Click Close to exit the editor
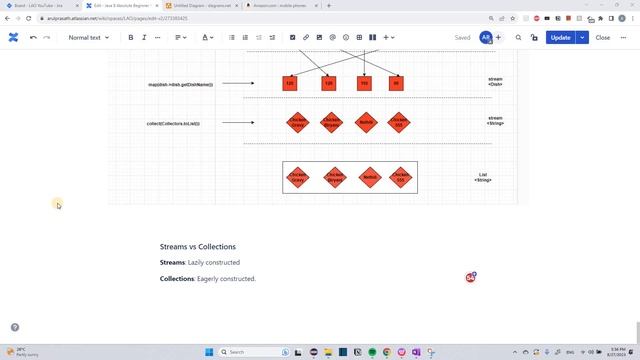640x360 pixels. tap(602, 38)
